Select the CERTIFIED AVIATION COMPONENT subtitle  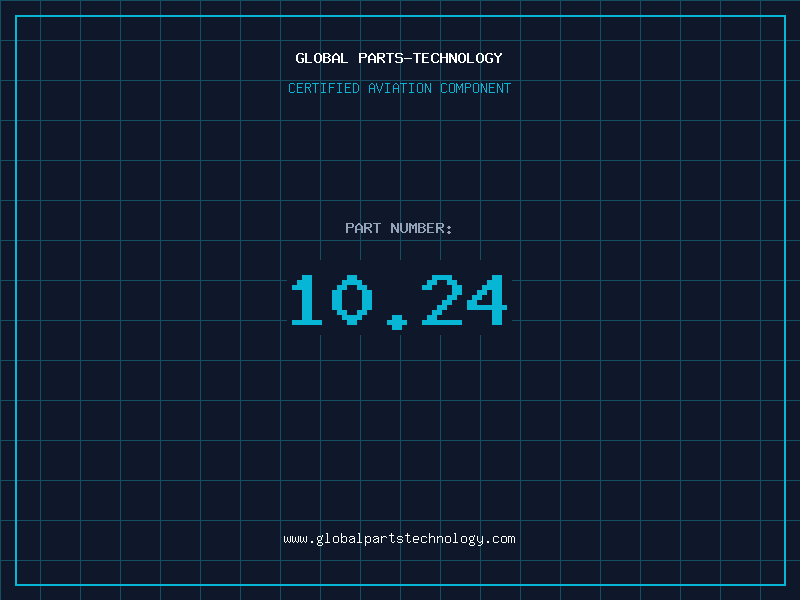399,88
